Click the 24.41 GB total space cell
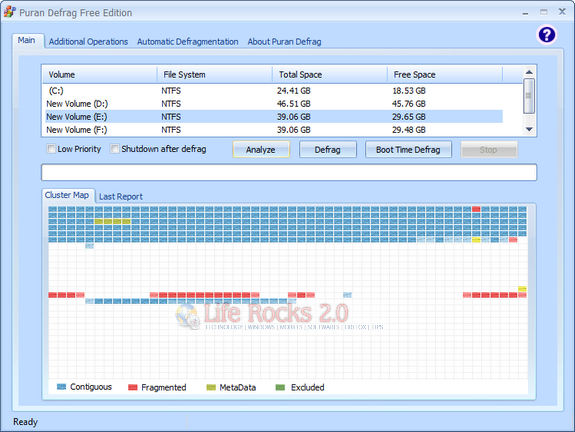Viewport: 575px width, 432px height. 294,91
